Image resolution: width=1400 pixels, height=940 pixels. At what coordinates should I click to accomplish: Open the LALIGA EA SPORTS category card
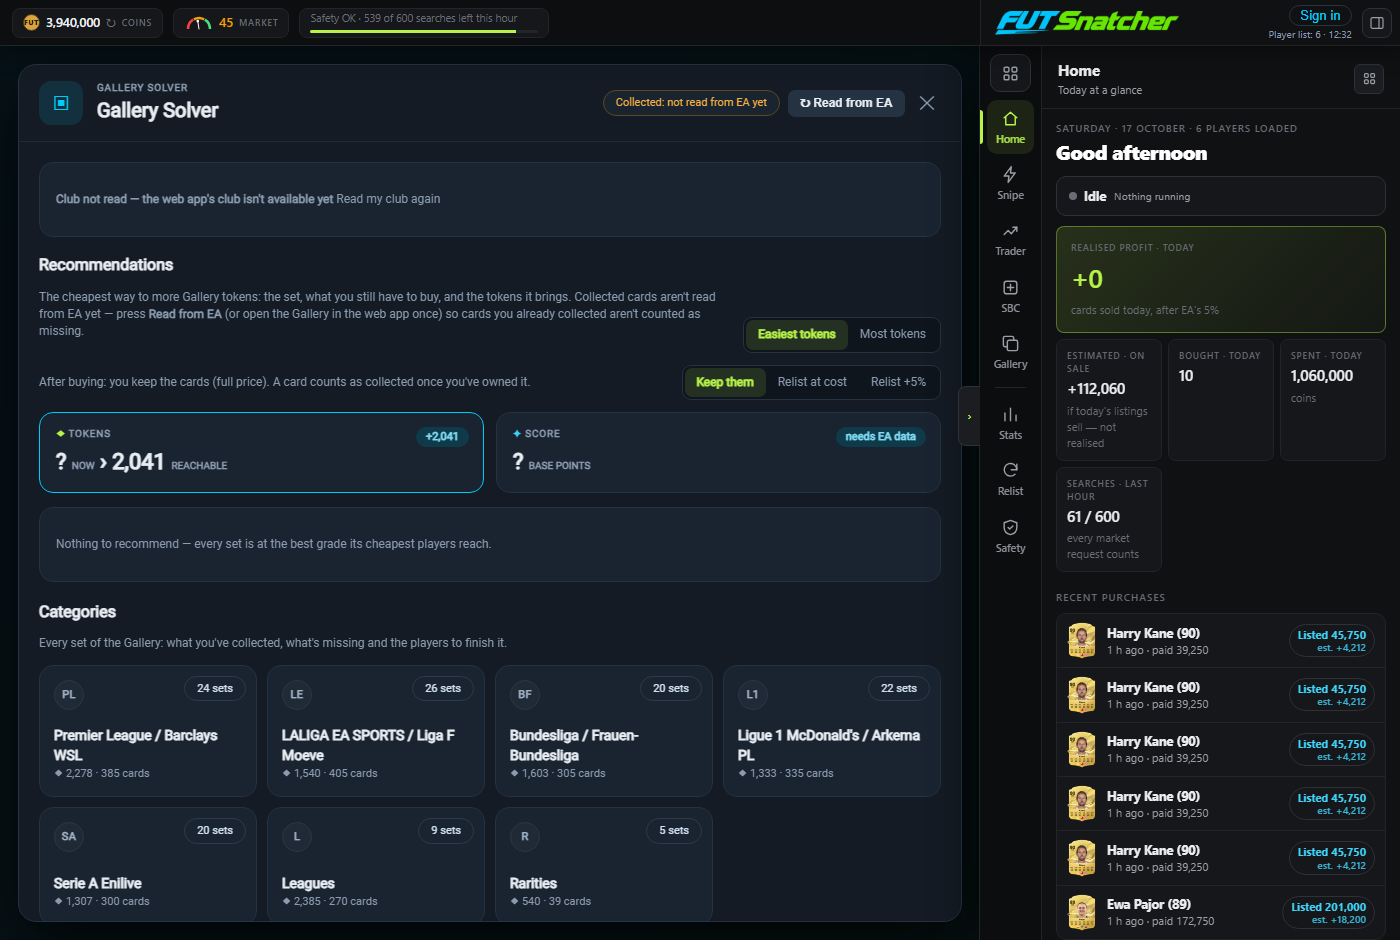(x=376, y=731)
